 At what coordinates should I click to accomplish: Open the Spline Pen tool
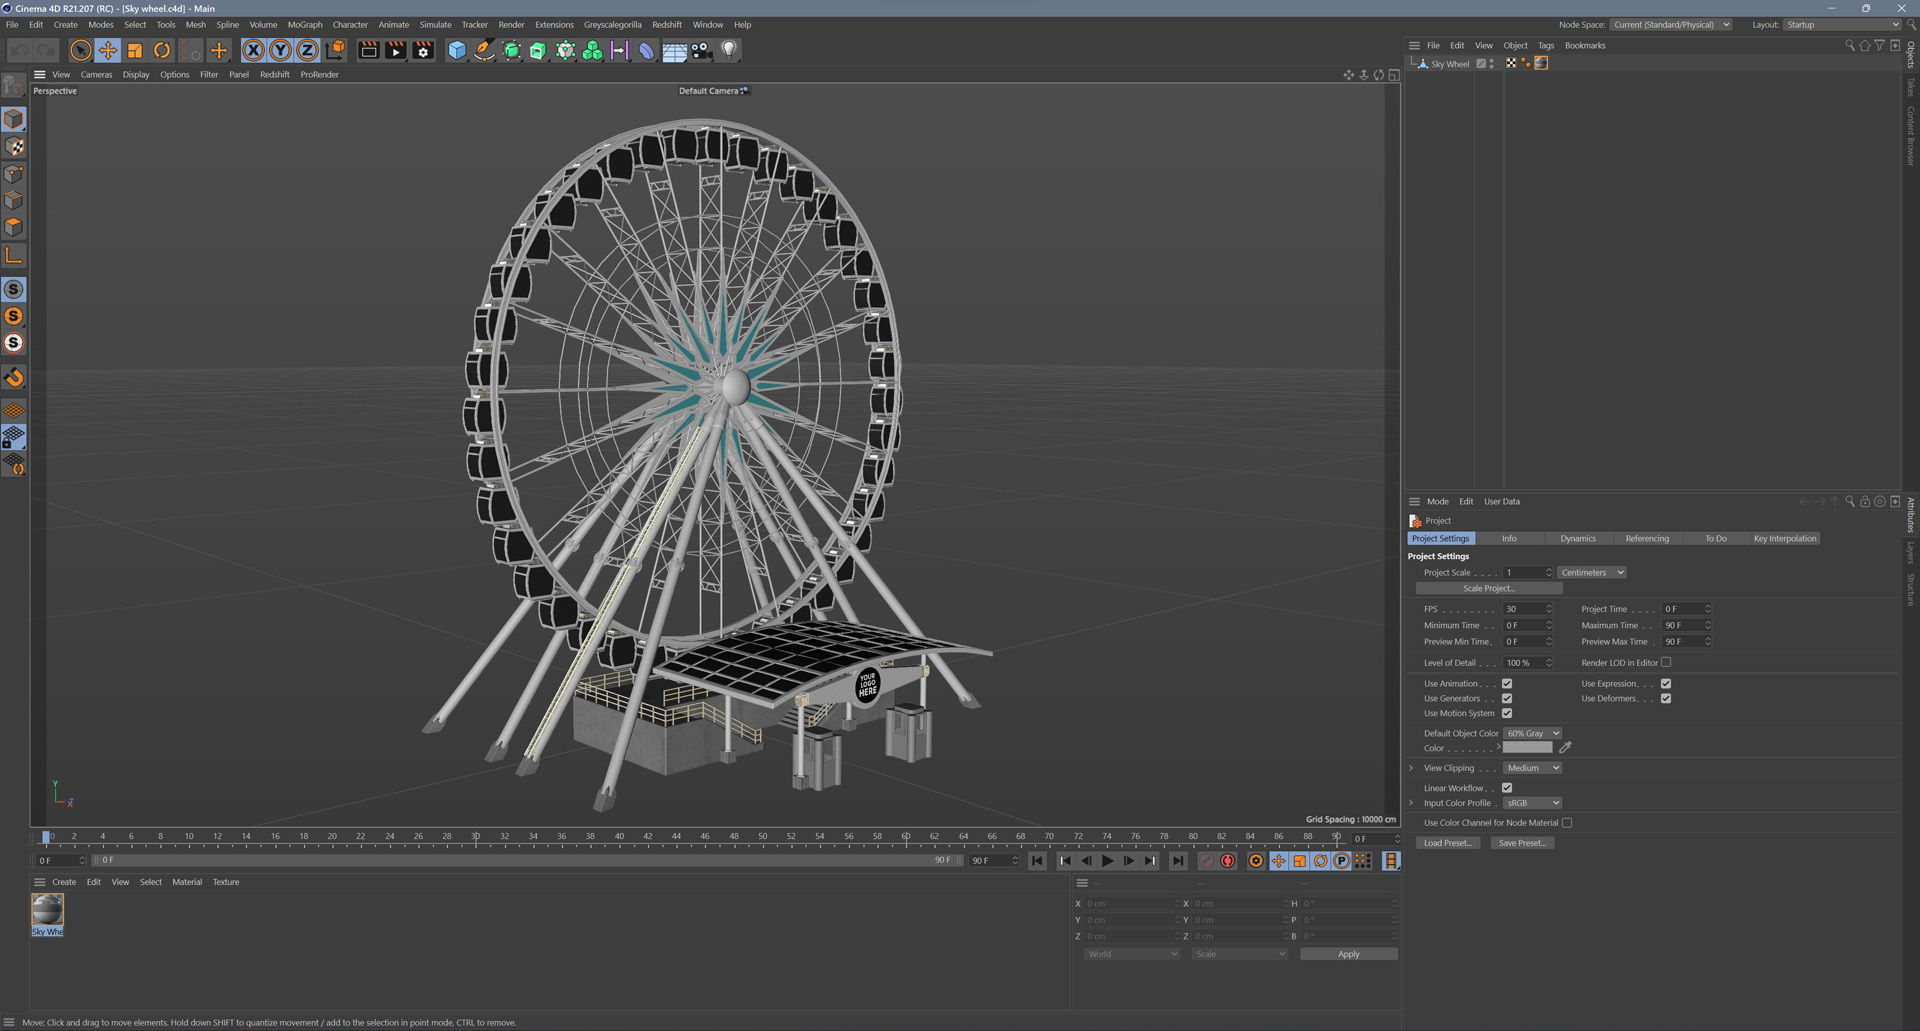click(484, 50)
